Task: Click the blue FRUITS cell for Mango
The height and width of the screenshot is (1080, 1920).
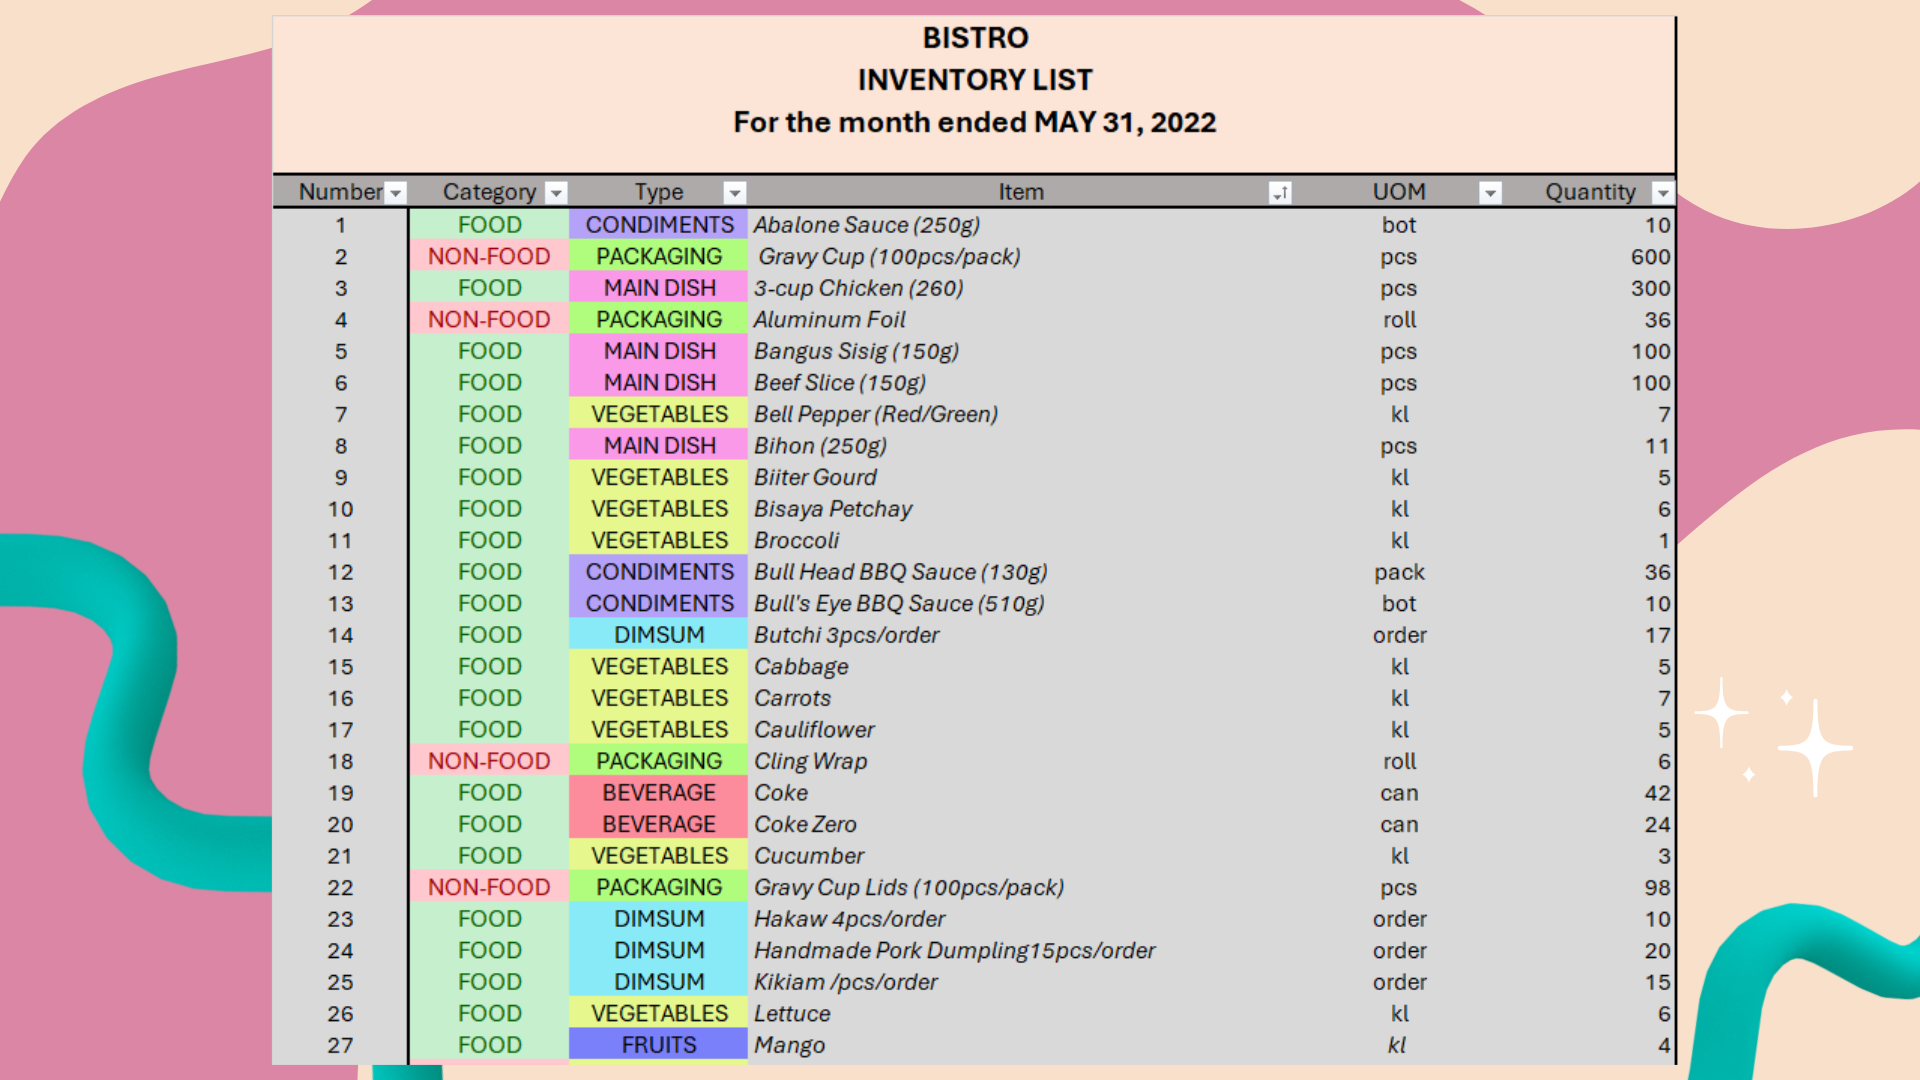Action: tap(659, 1045)
